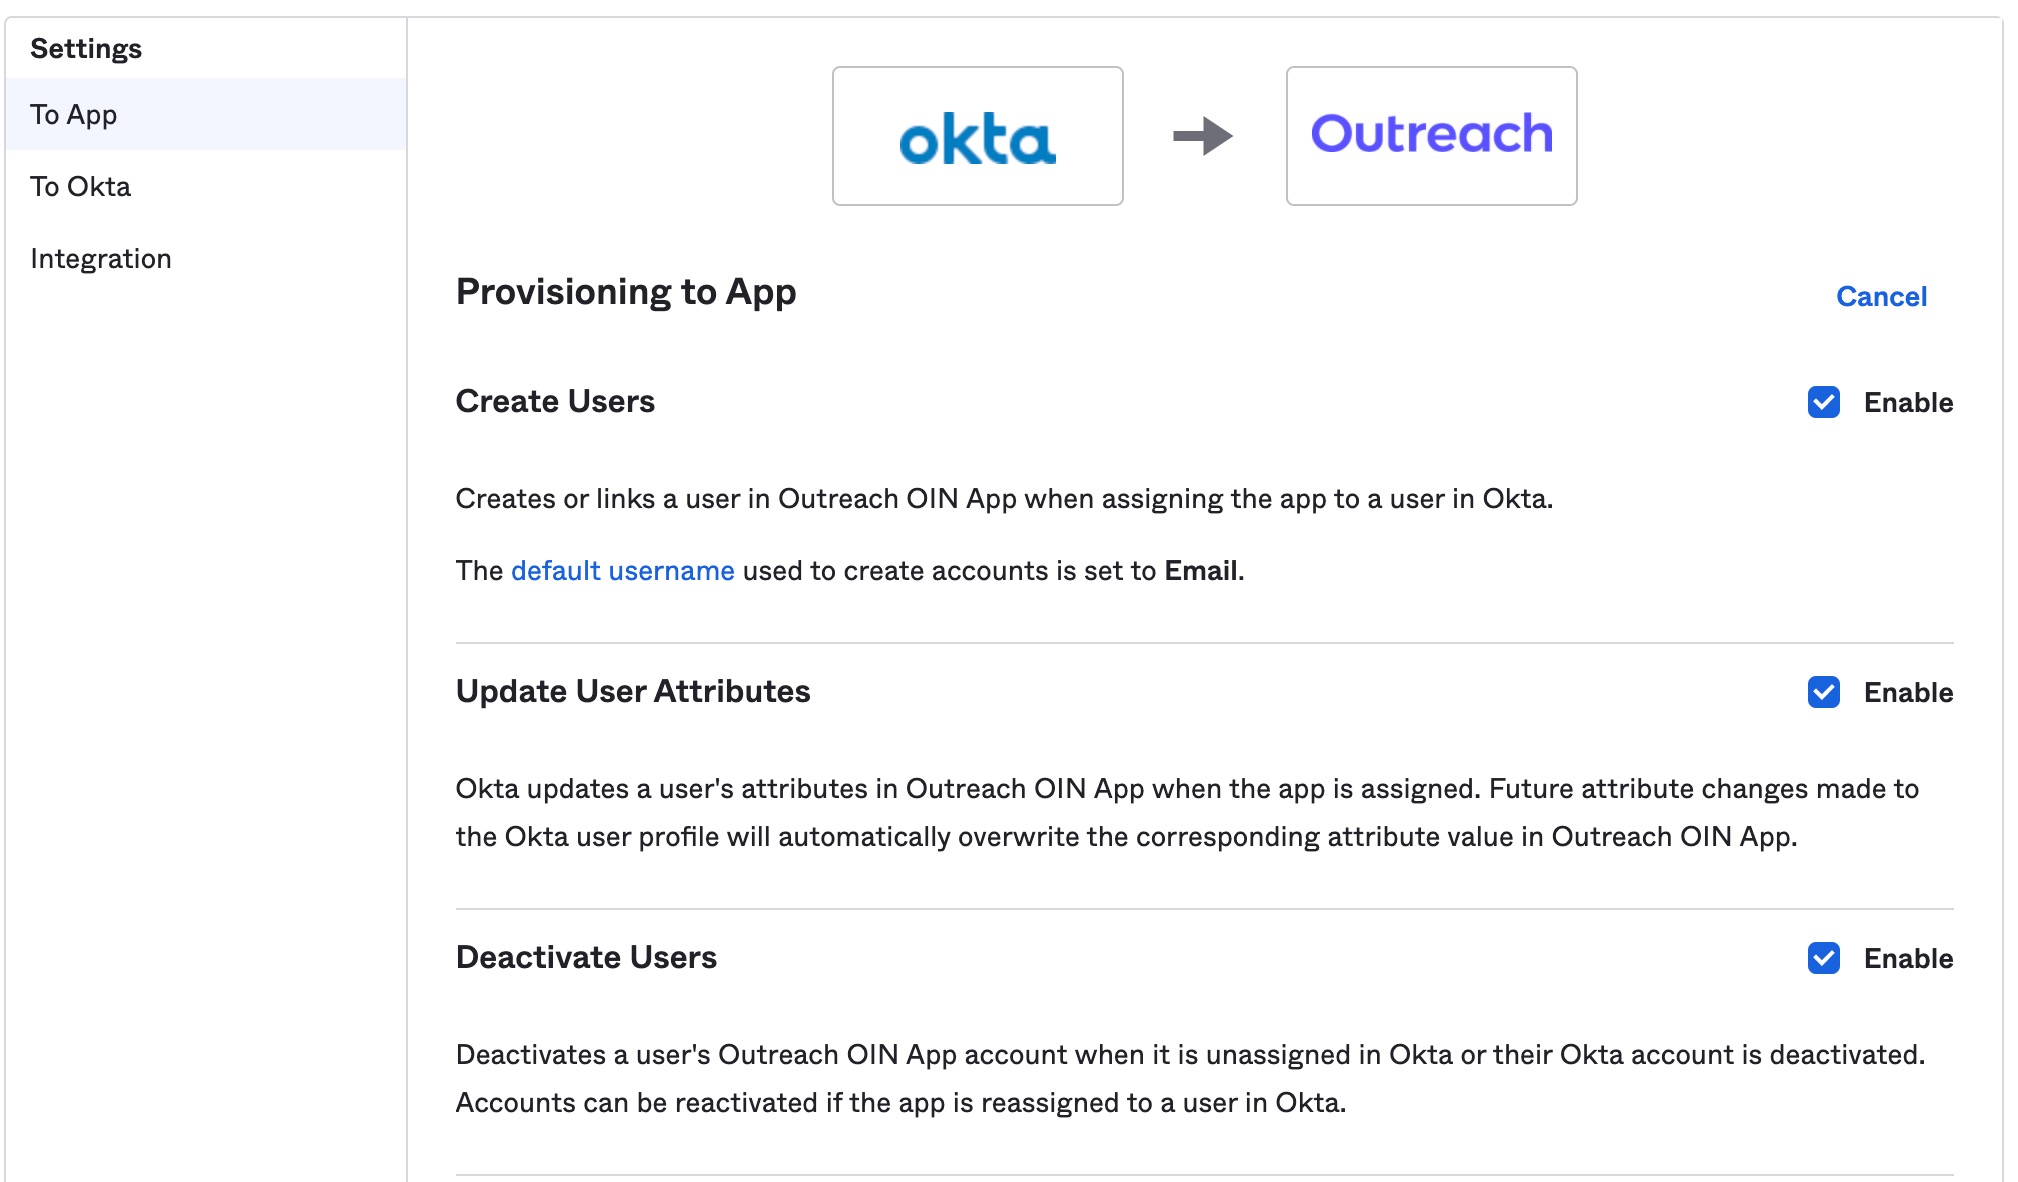Click the Update User Attributes section title

coord(633,691)
